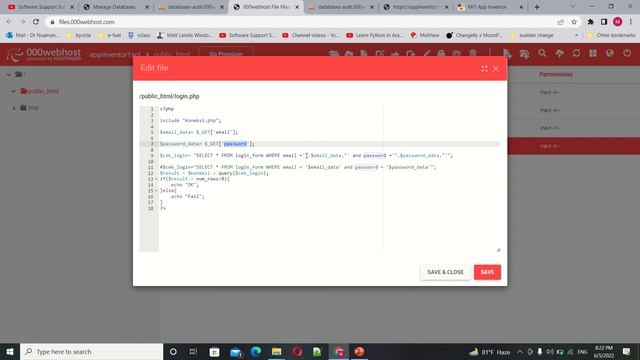Click the files.000webhost.com address bar
This screenshot has width=640, height=360.
click(x=302, y=22)
